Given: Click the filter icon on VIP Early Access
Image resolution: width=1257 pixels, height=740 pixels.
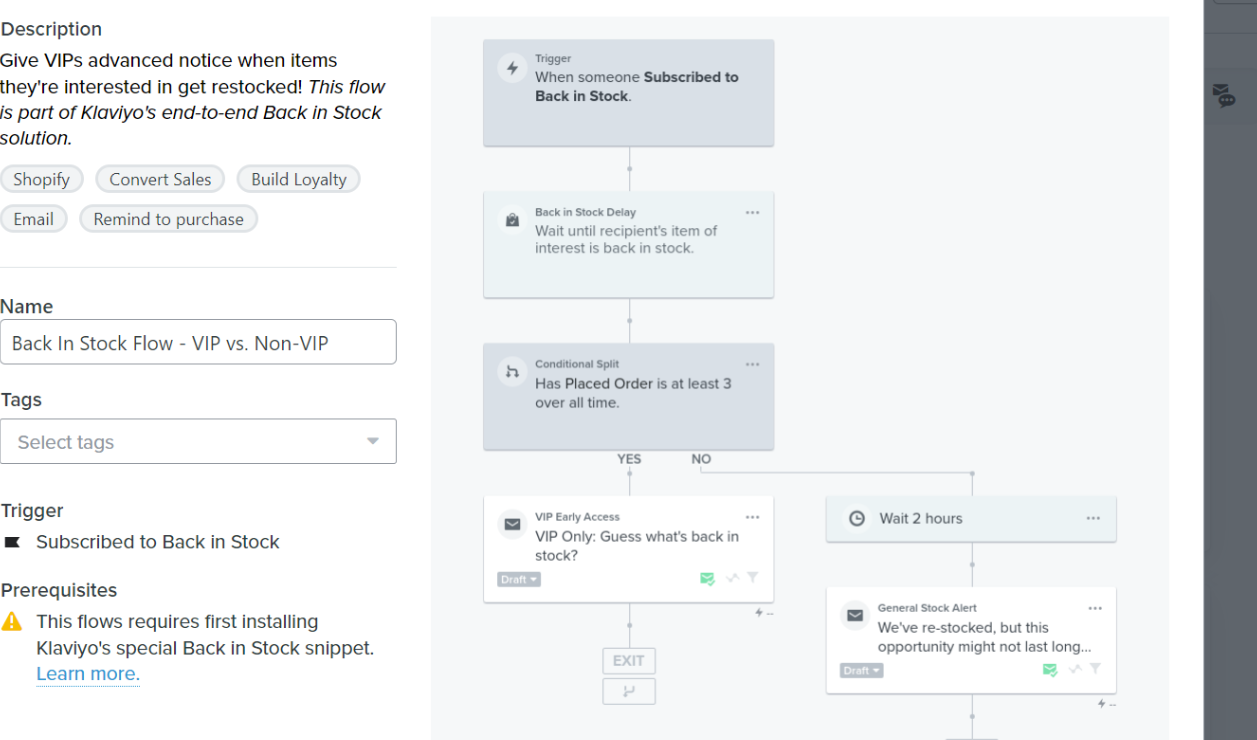Looking at the screenshot, I should pos(753,578).
